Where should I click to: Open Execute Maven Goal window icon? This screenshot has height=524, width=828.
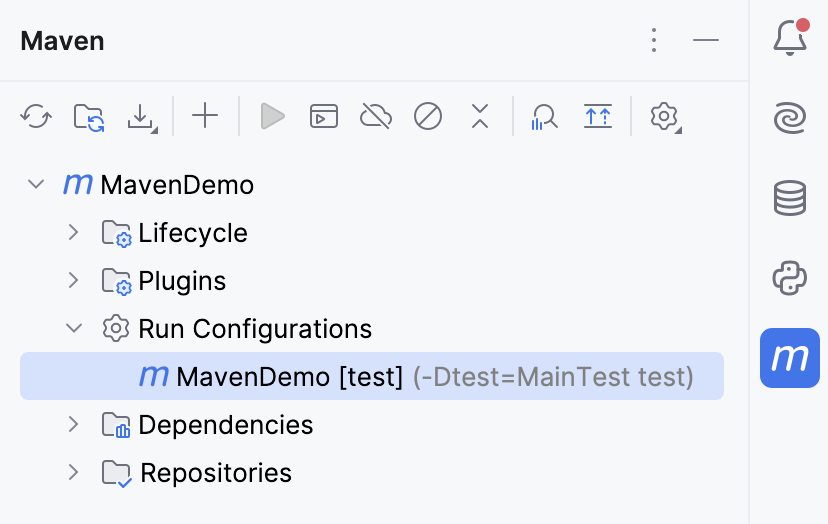pyautogui.click(x=323, y=117)
